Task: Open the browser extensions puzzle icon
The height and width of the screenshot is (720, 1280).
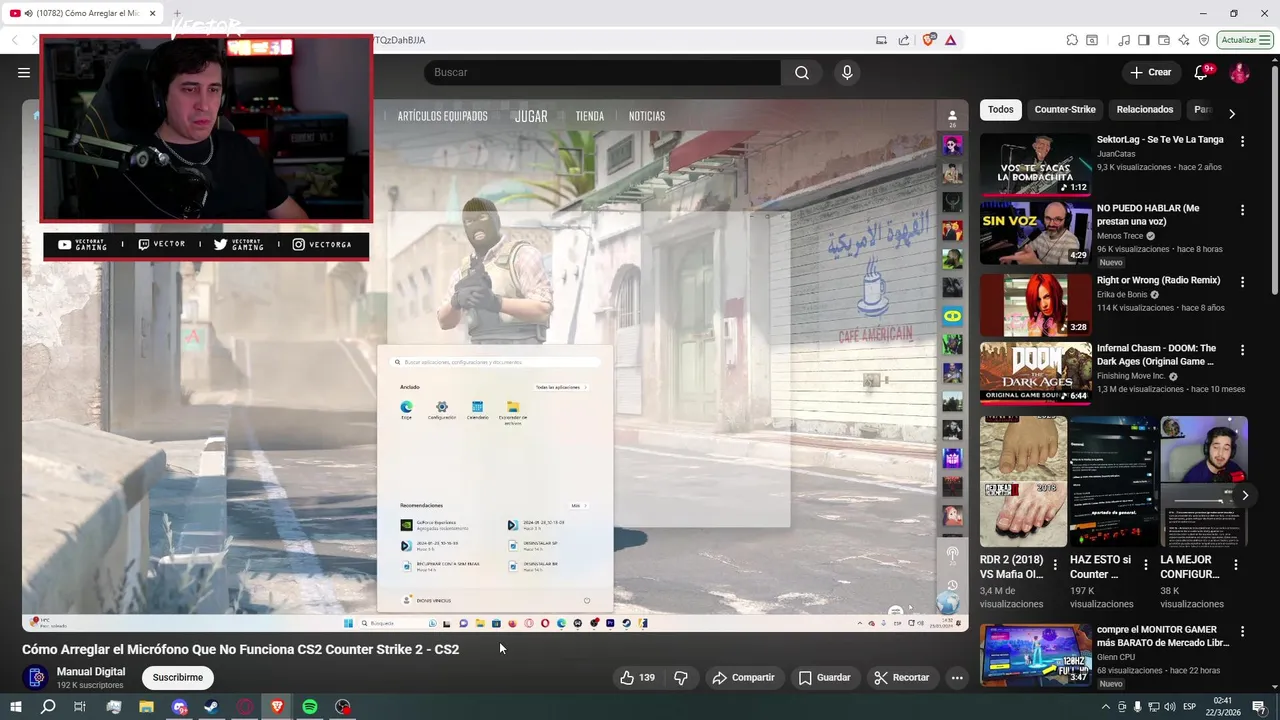Action: pos(1072,40)
